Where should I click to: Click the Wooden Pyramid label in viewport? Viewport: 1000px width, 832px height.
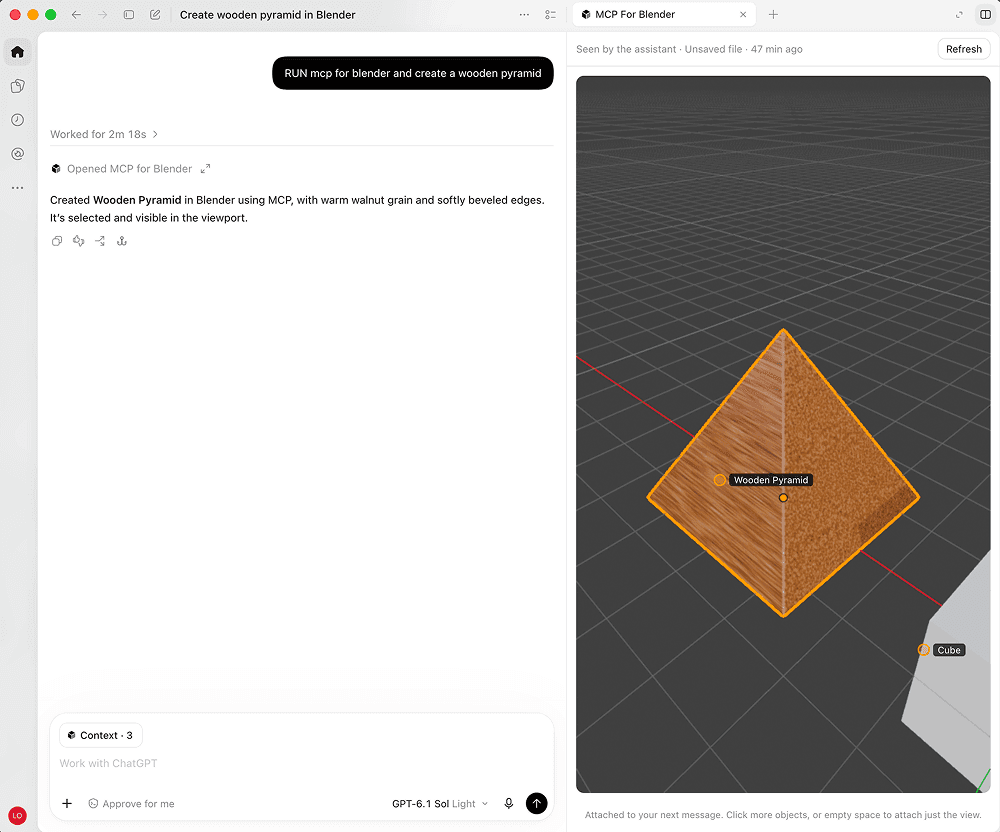[770, 480]
